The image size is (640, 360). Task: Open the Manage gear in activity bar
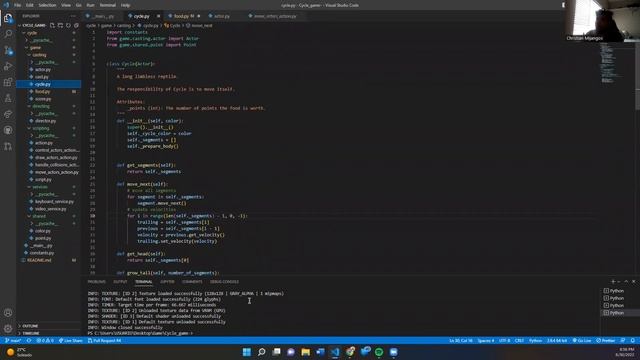click(8, 328)
